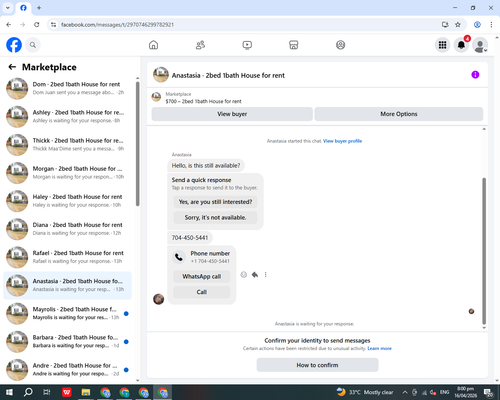The width and height of the screenshot is (500, 400).
Task: Open Diana's house for rent chat
Action: click(67, 229)
